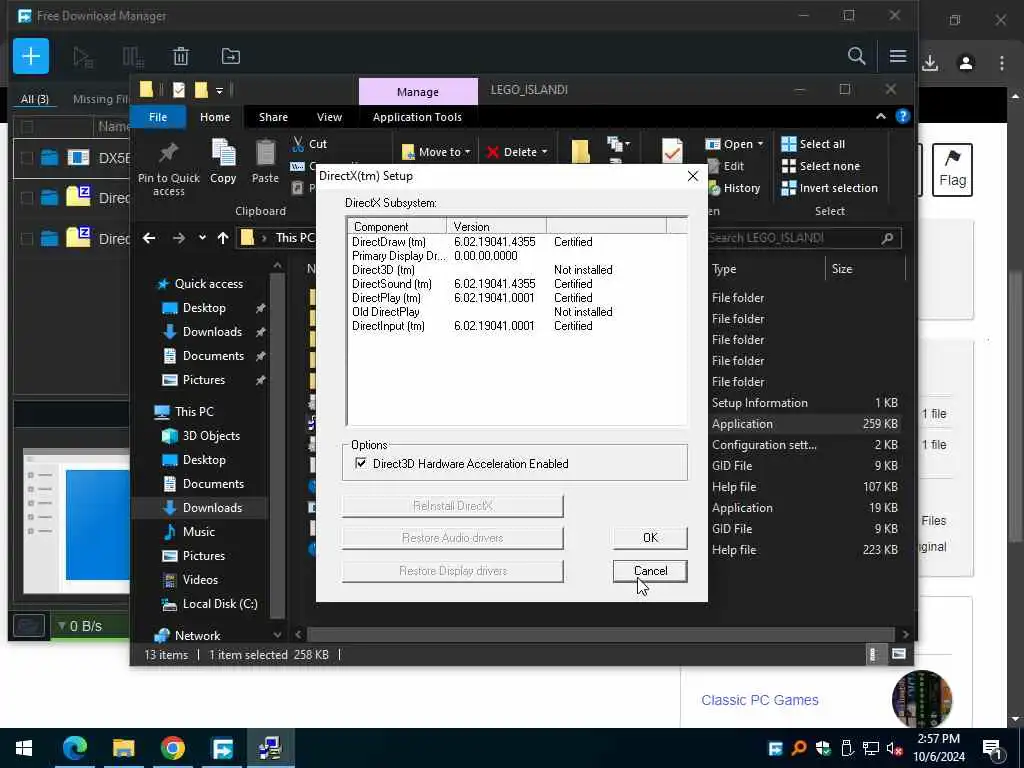The width and height of the screenshot is (1024, 768).
Task: Click the Windows Start button
Action: (x=24, y=748)
